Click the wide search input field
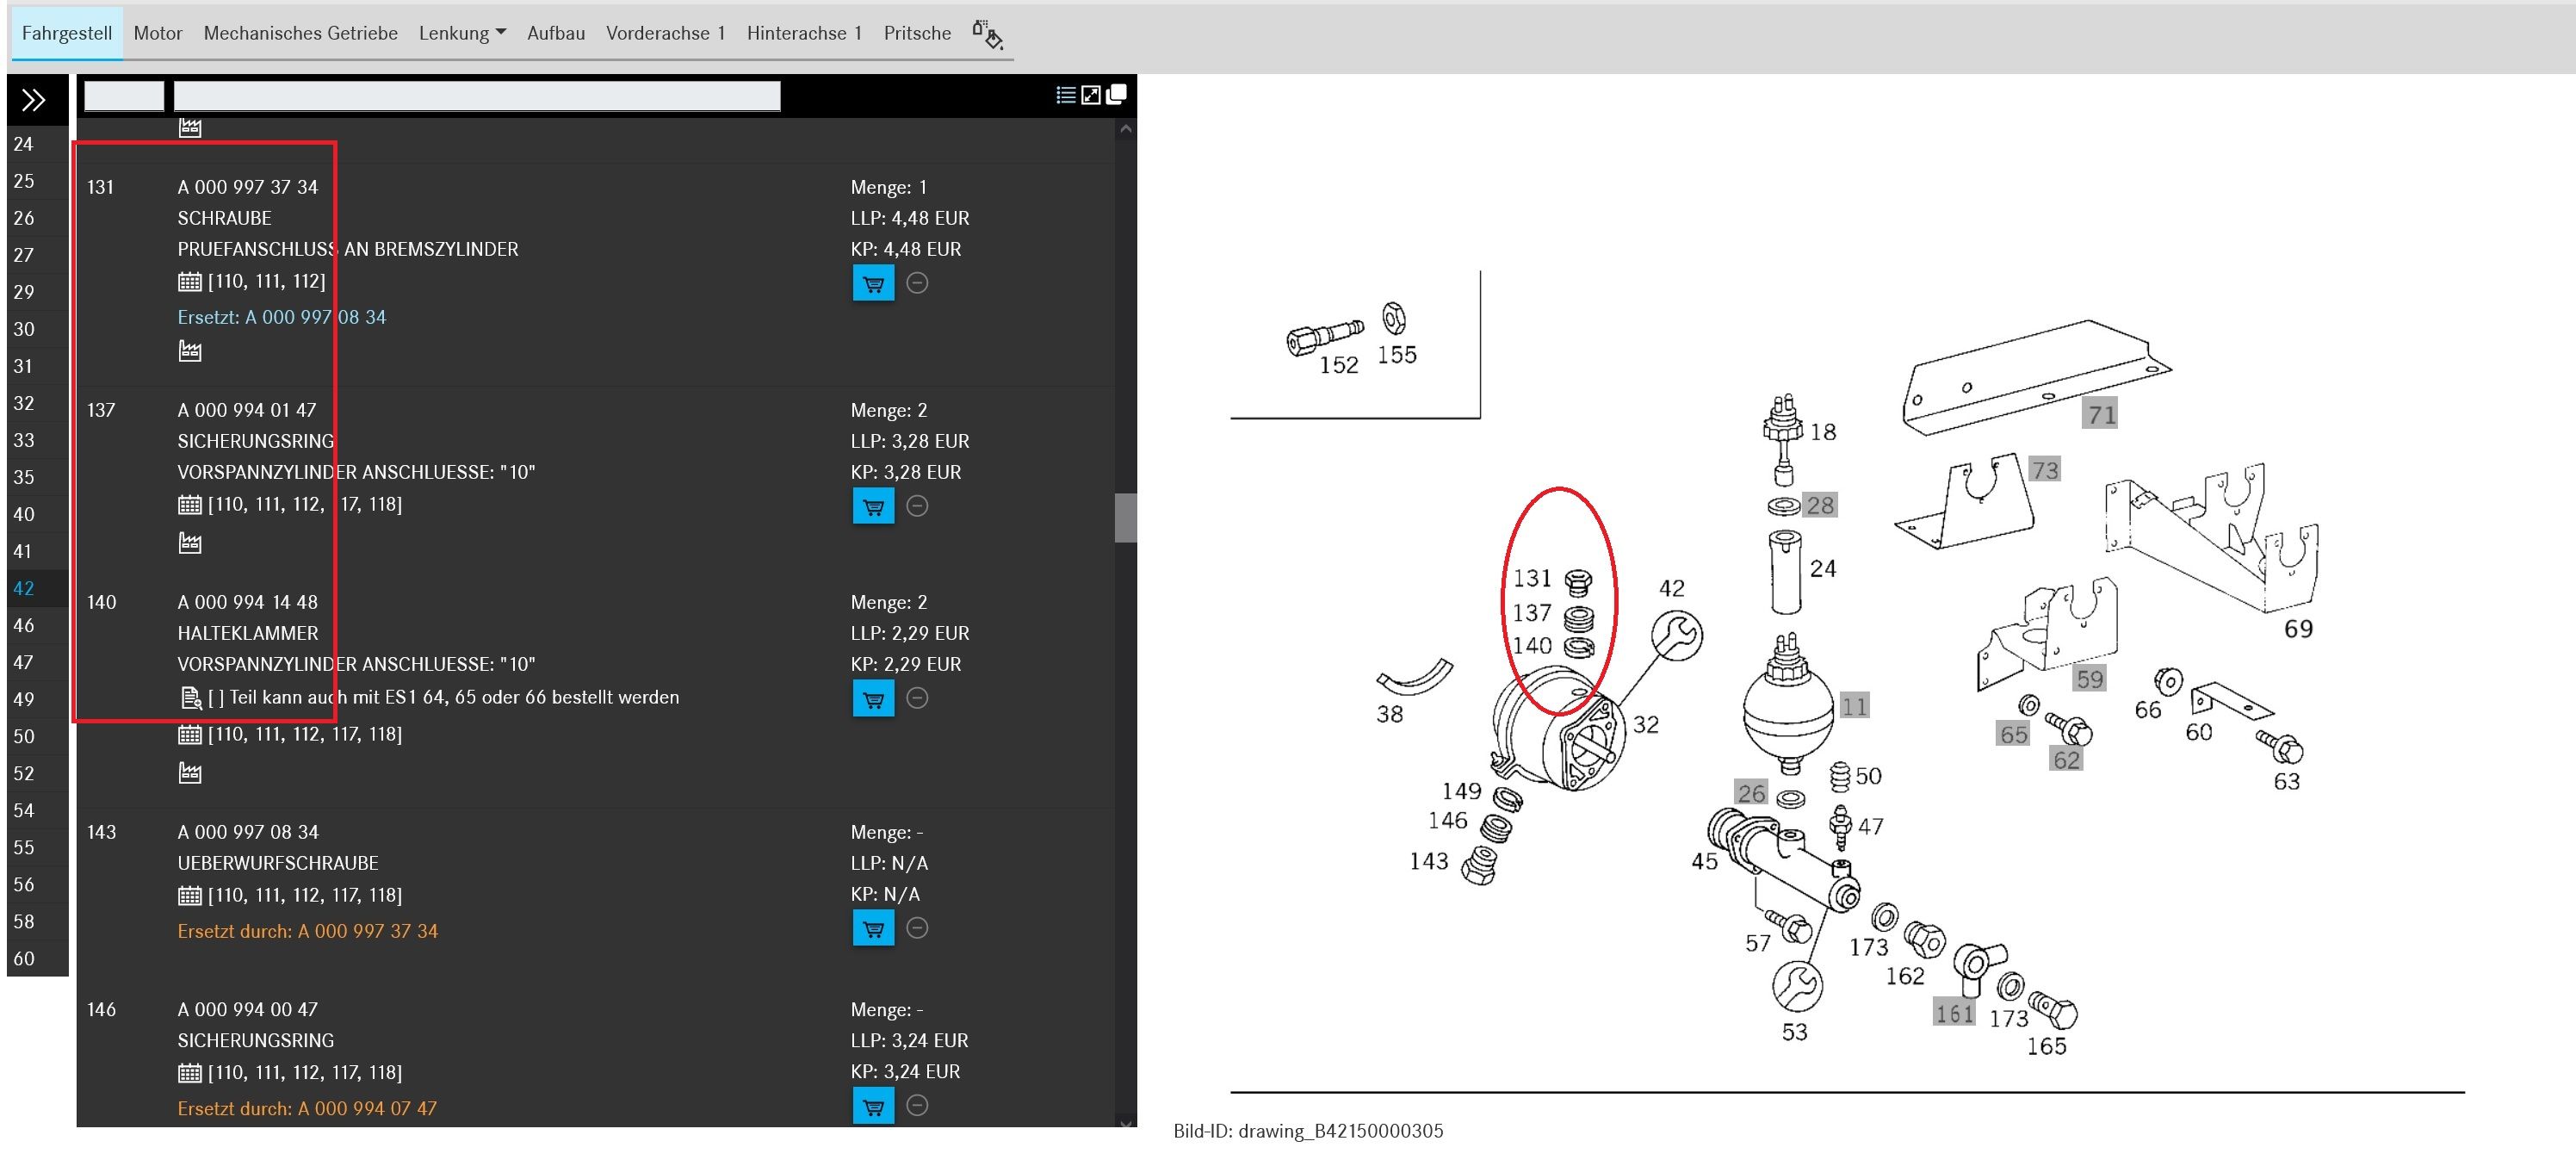 (477, 96)
